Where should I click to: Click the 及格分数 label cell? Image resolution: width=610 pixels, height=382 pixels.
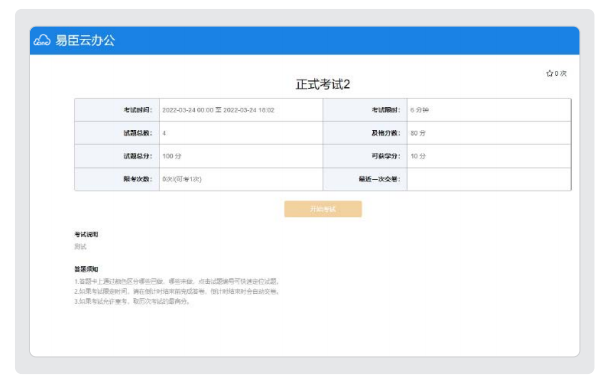click(365, 133)
